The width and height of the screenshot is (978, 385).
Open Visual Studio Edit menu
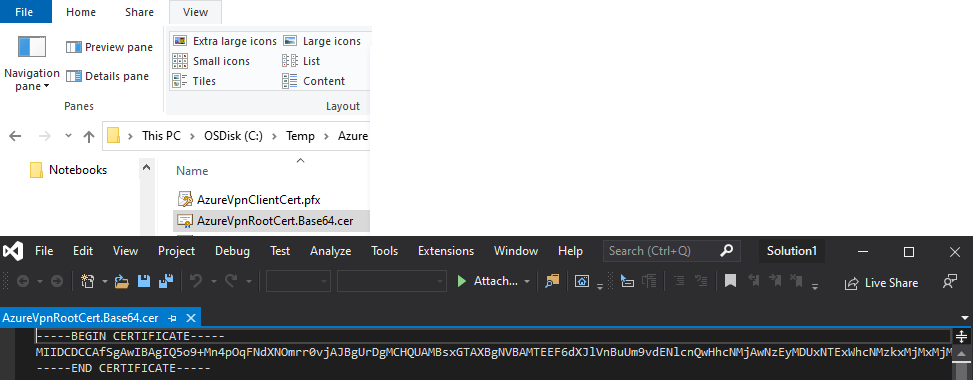83,251
